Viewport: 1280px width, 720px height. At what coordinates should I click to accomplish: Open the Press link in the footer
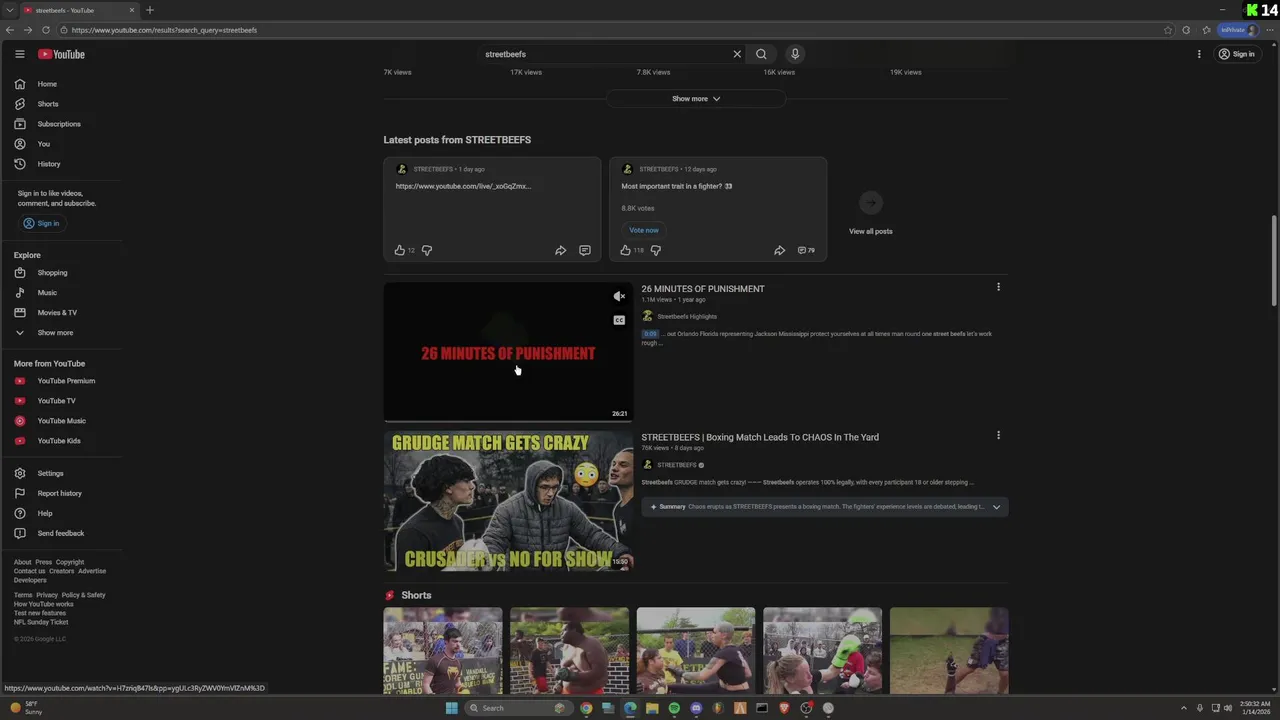click(43, 562)
